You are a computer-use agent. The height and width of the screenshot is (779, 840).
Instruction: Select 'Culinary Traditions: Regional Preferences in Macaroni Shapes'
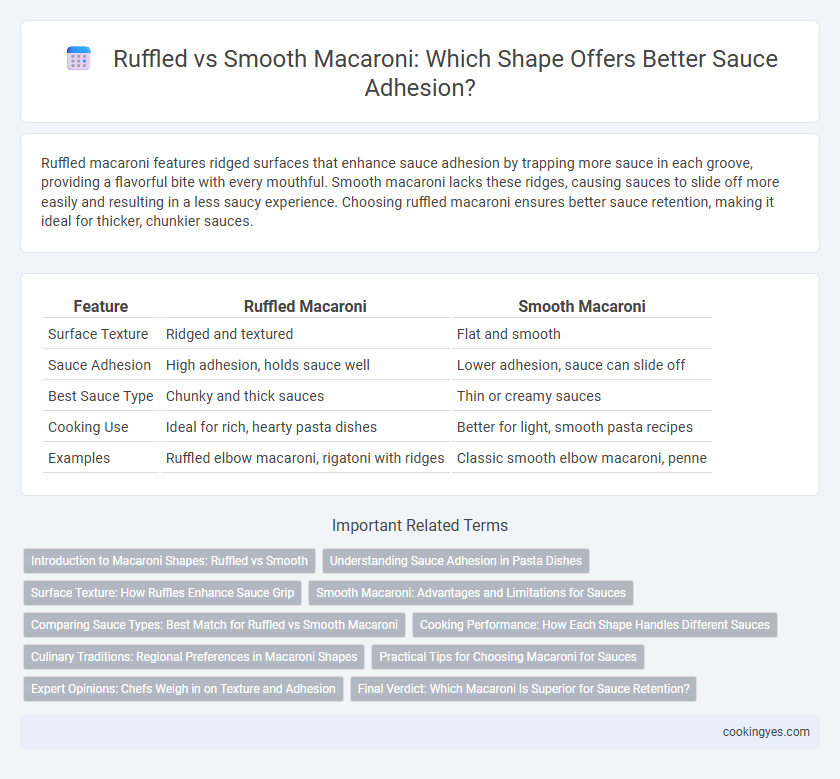click(194, 657)
